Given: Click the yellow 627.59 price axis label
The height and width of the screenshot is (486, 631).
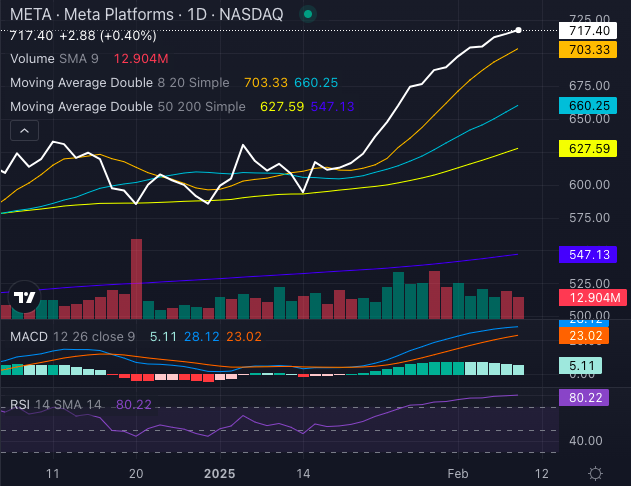Looking at the screenshot, I should point(588,148).
